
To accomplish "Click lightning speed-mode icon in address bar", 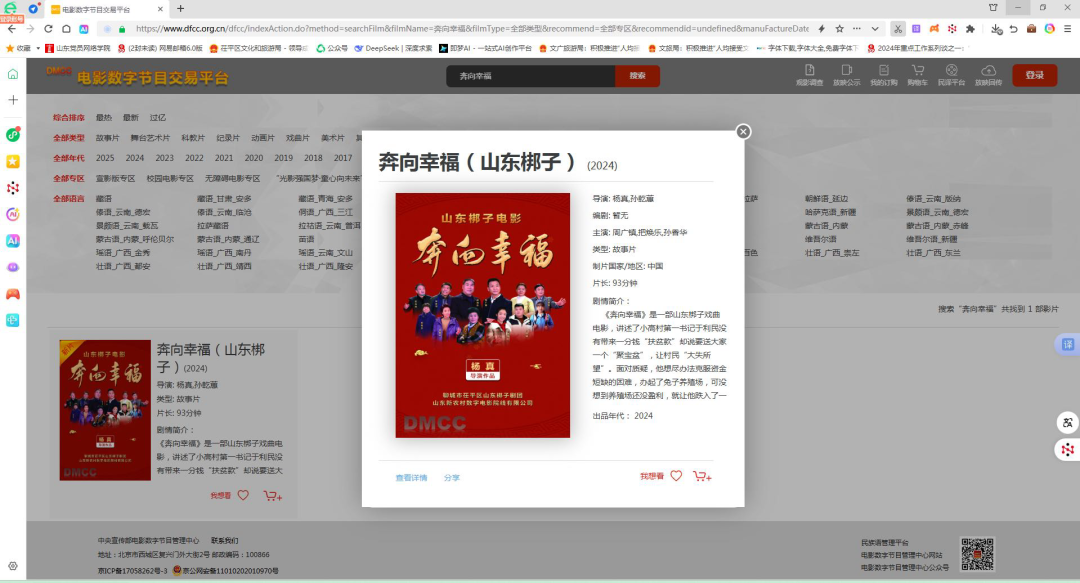I will pos(821,29).
